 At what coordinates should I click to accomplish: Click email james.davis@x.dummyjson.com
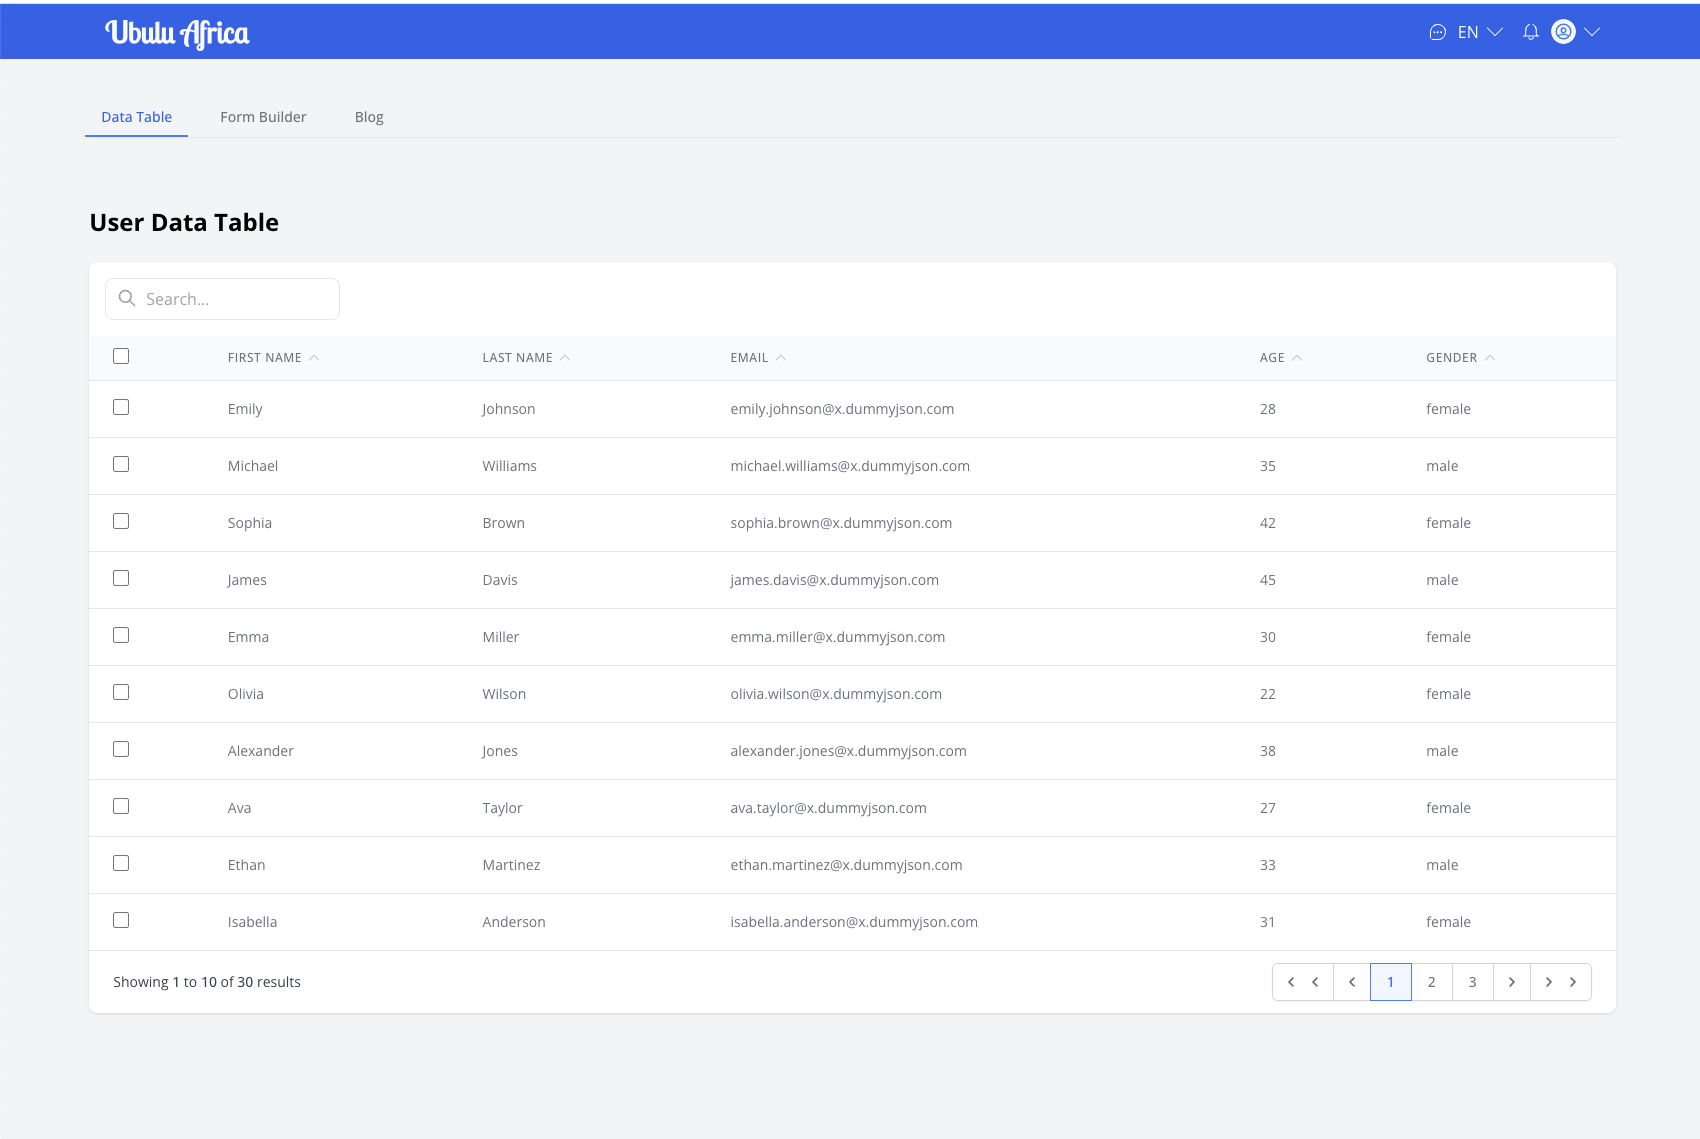[834, 580]
